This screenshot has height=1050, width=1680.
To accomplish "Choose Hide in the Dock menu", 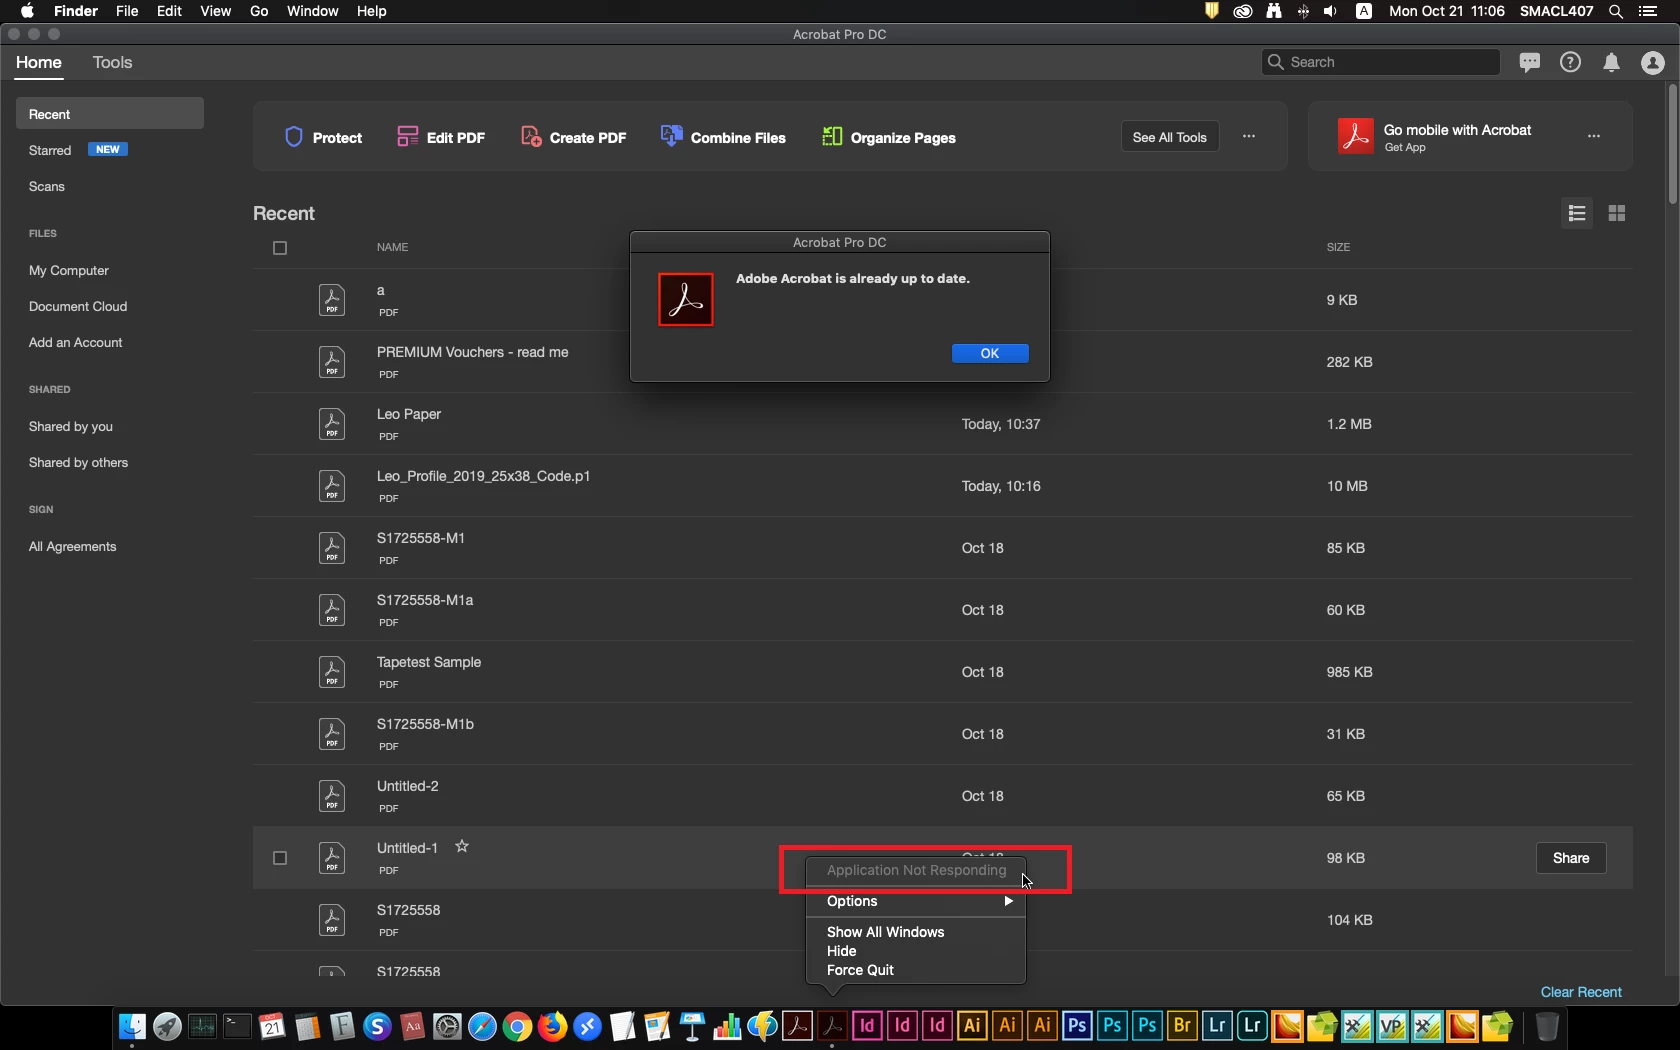I will [916, 951].
